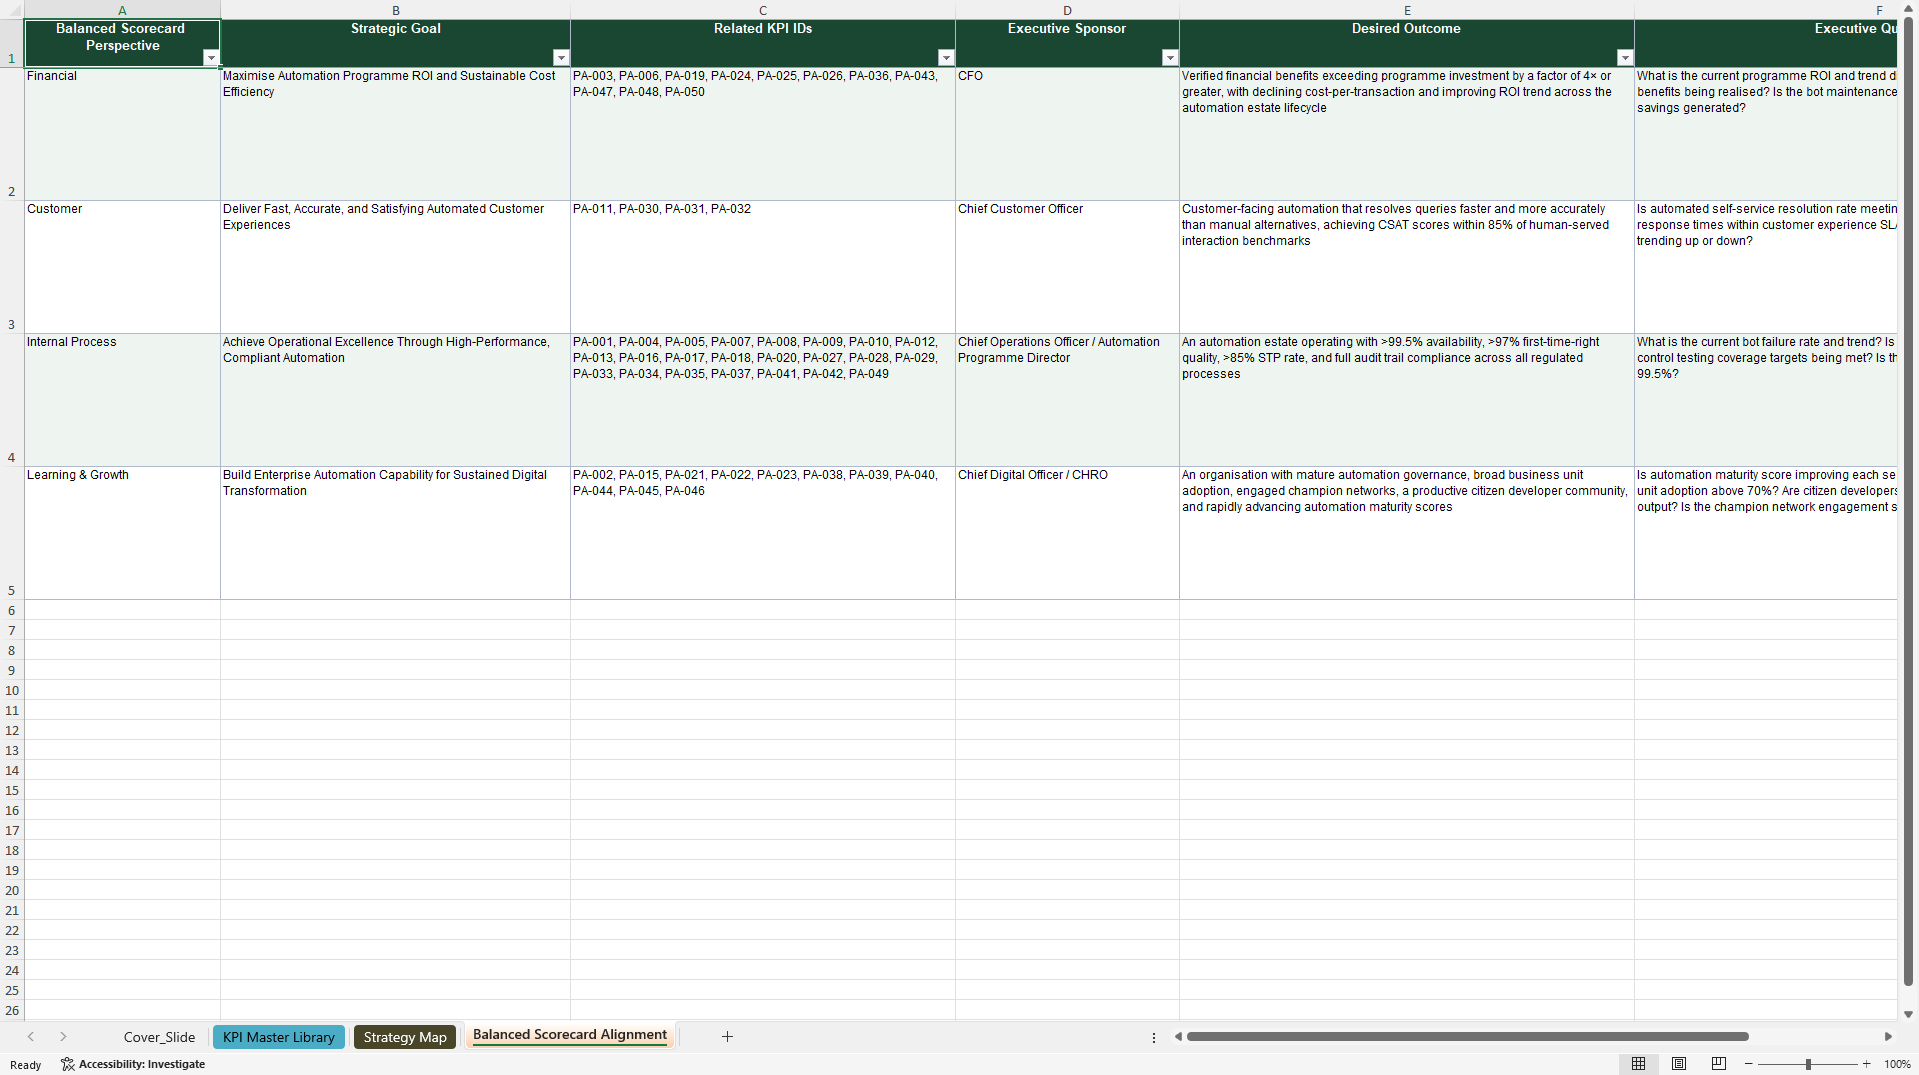
Task: Adjust the zoom slider handle
Action: tap(1808, 1064)
